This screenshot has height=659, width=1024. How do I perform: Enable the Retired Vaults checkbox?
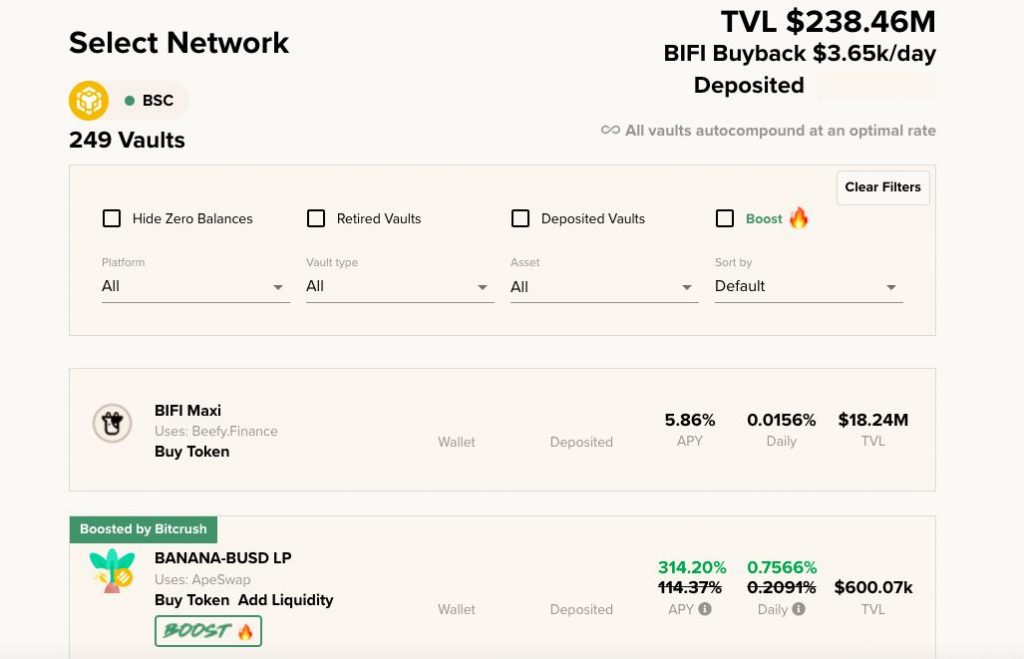316,218
